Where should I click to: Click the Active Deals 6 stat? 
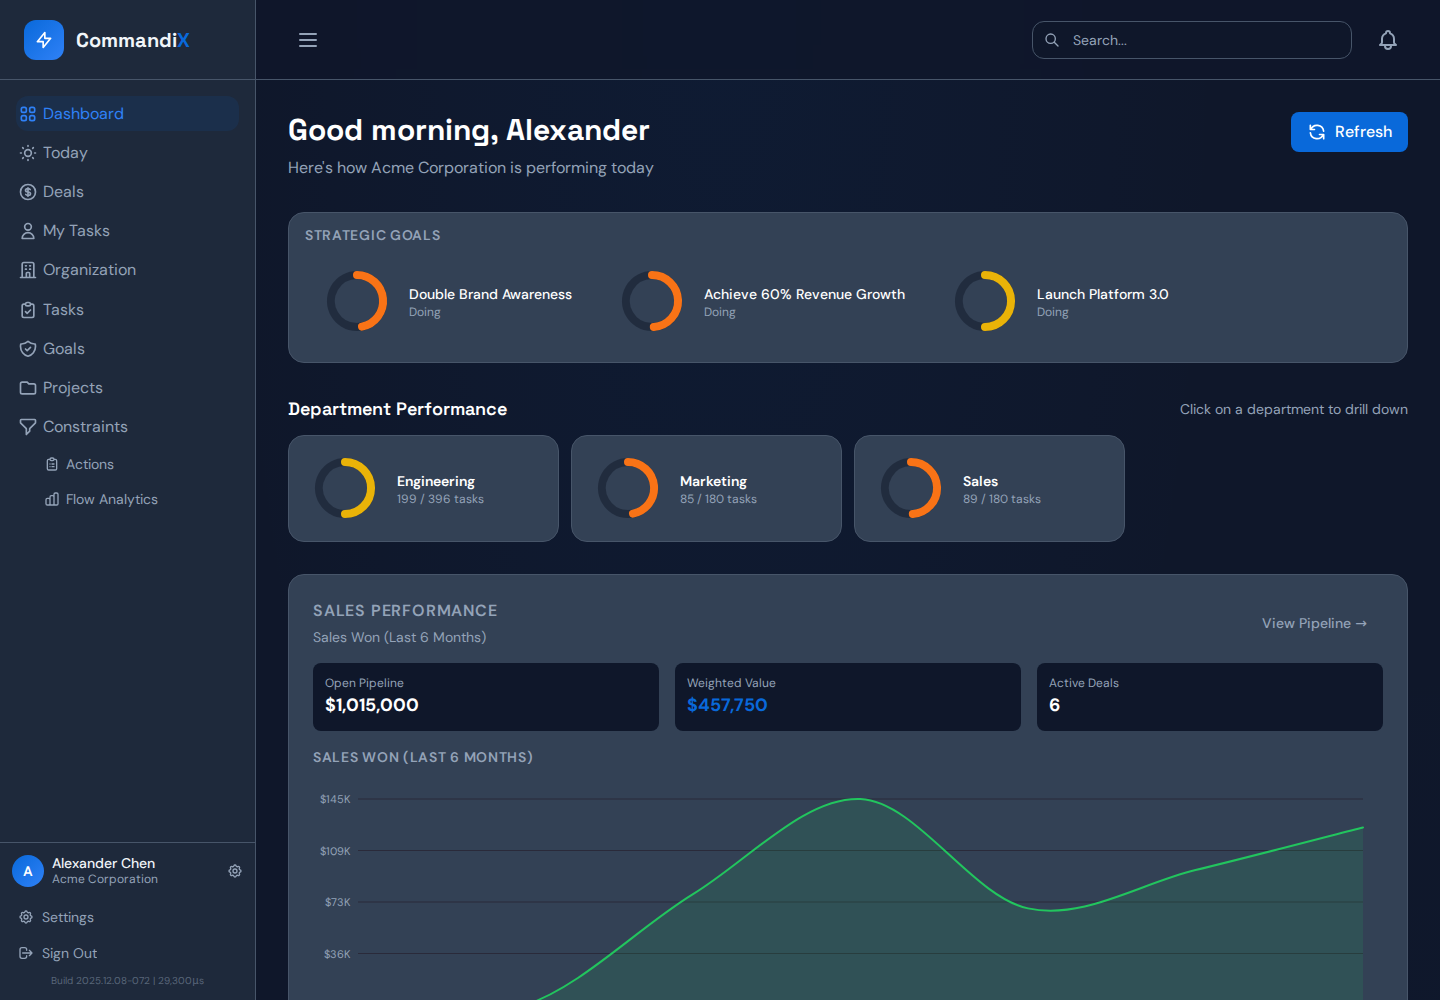click(1210, 697)
